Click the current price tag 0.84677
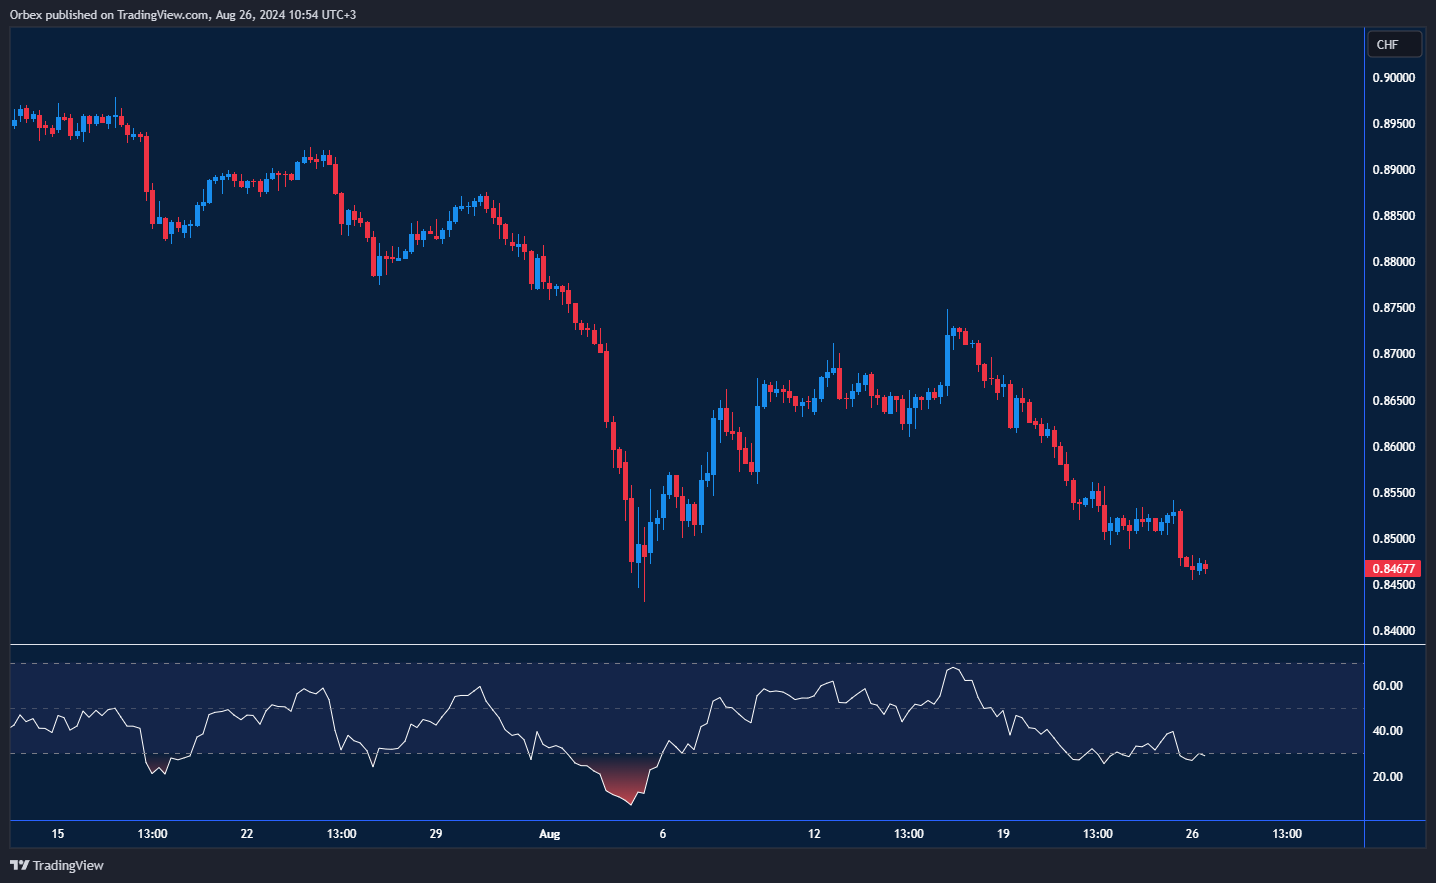The width and height of the screenshot is (1436, 883). tap(1395, 567)
